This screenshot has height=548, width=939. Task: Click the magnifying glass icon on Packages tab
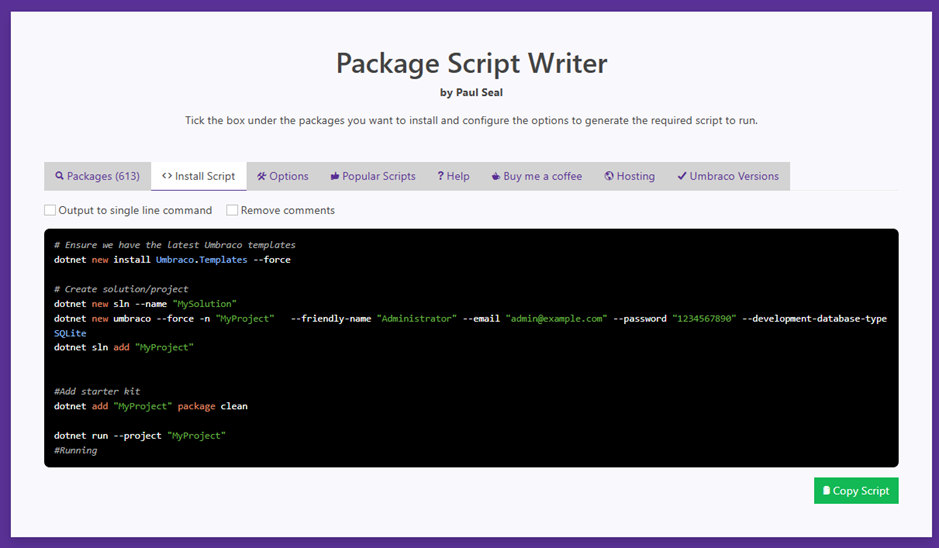click(x=60, y=176)
